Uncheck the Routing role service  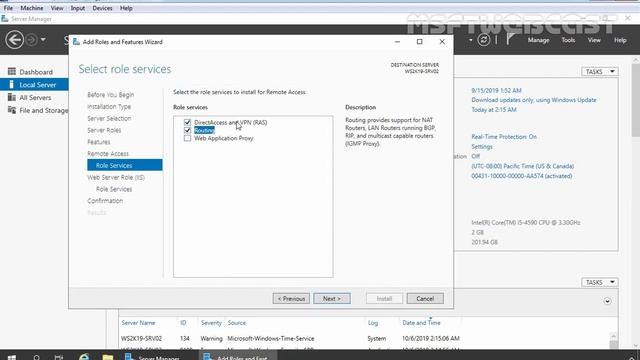coord(187,130)
